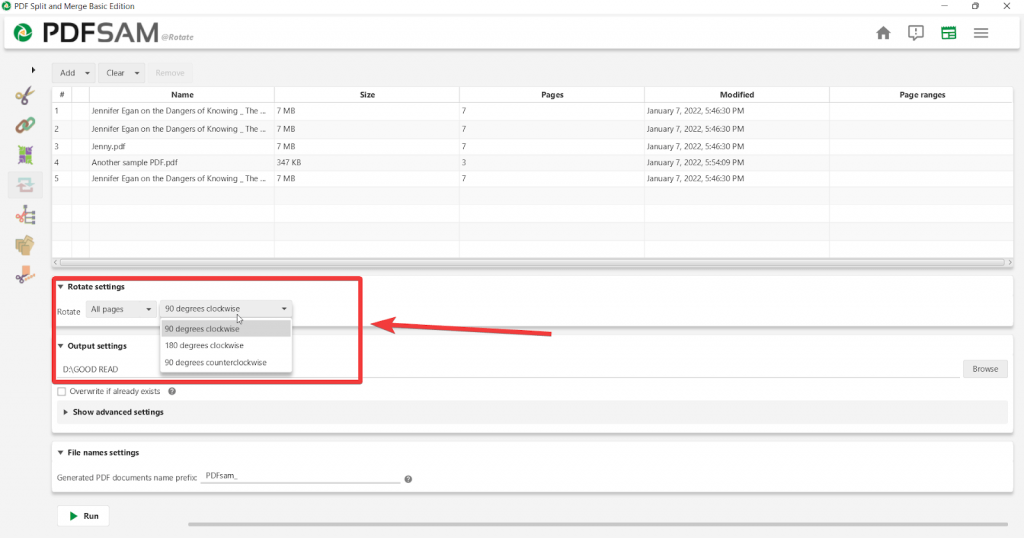Image resolution: width=1024 pixels, height=538 pixels.
Task: Click the Page ranges column header
Action: (921, 95)
